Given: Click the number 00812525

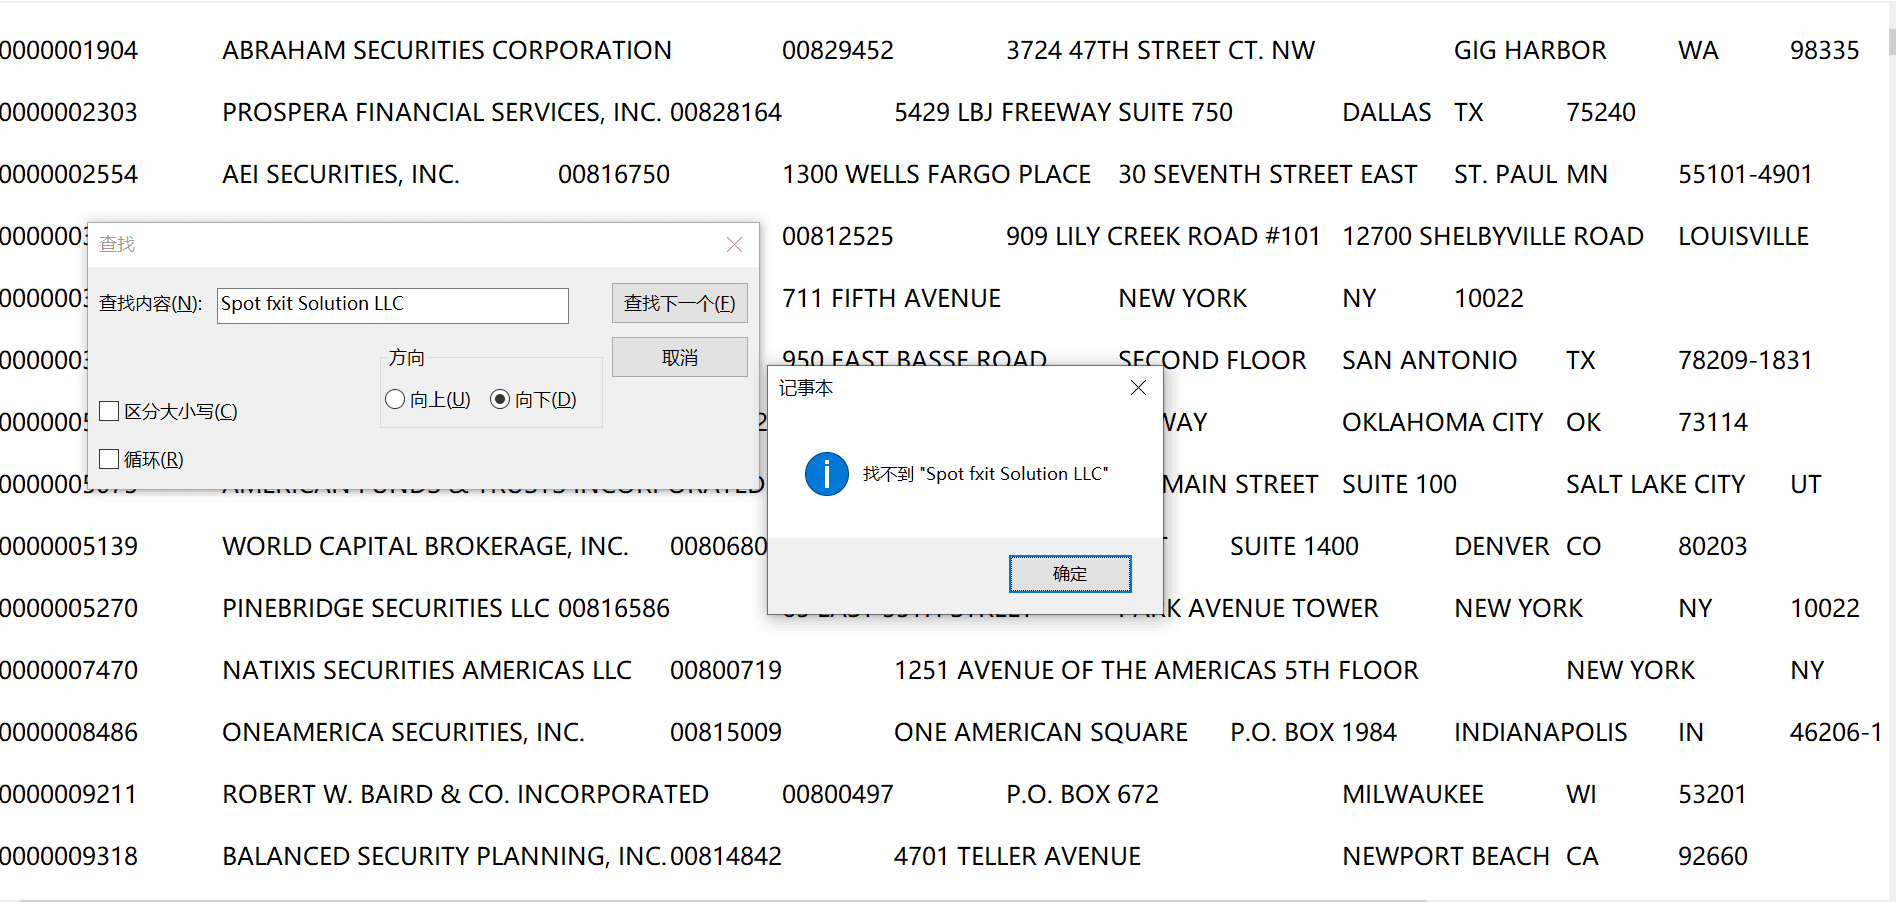Looking at the screenshot, I should click(x=838, y=236).
